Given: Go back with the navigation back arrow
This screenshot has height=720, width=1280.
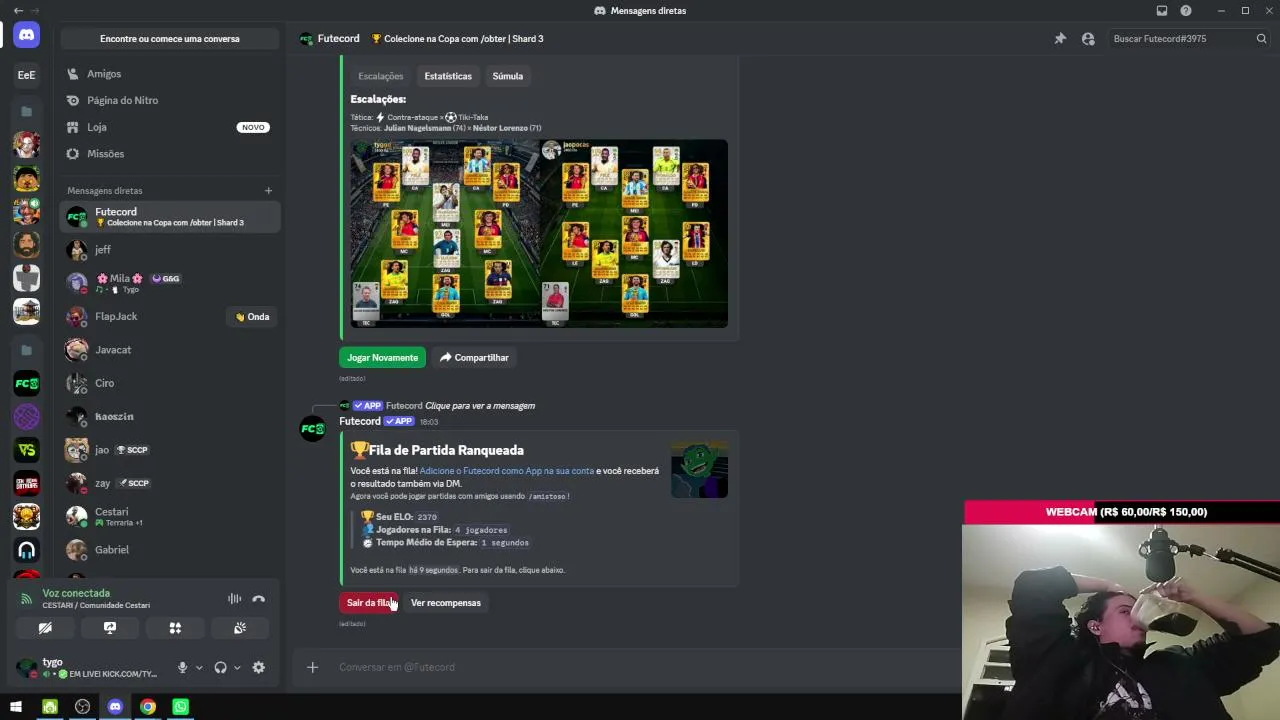Looking at the screenshot, I should click(18, 11).
